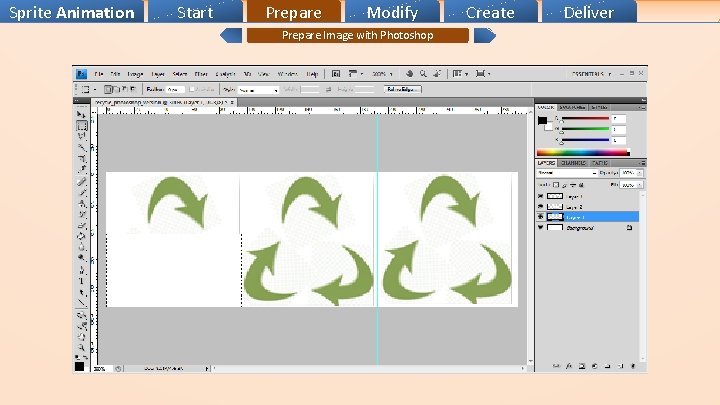Select the Move tool
The height and width of the screenshot is (405, 720).
pyautogui.click(x=81, y=114)
